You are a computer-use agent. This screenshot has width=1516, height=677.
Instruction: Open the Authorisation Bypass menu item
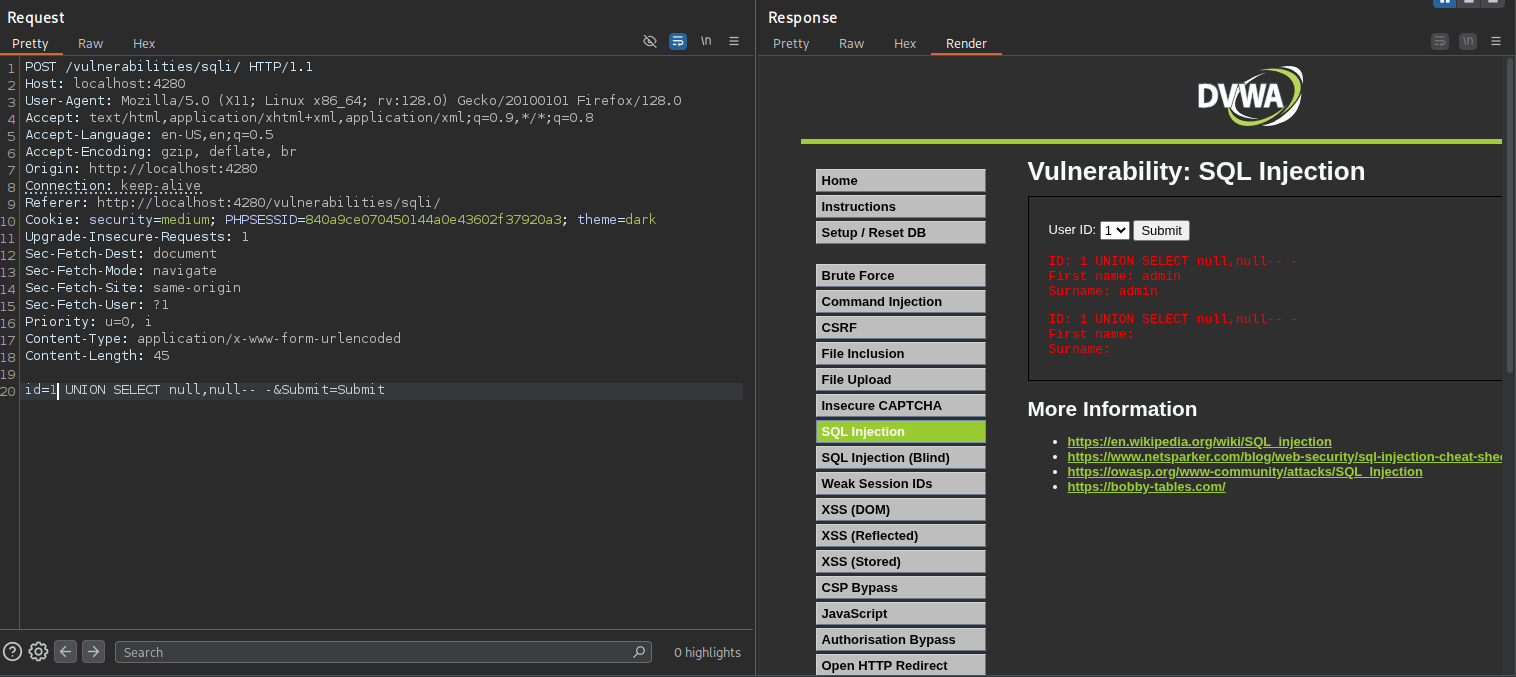(901, 639)
